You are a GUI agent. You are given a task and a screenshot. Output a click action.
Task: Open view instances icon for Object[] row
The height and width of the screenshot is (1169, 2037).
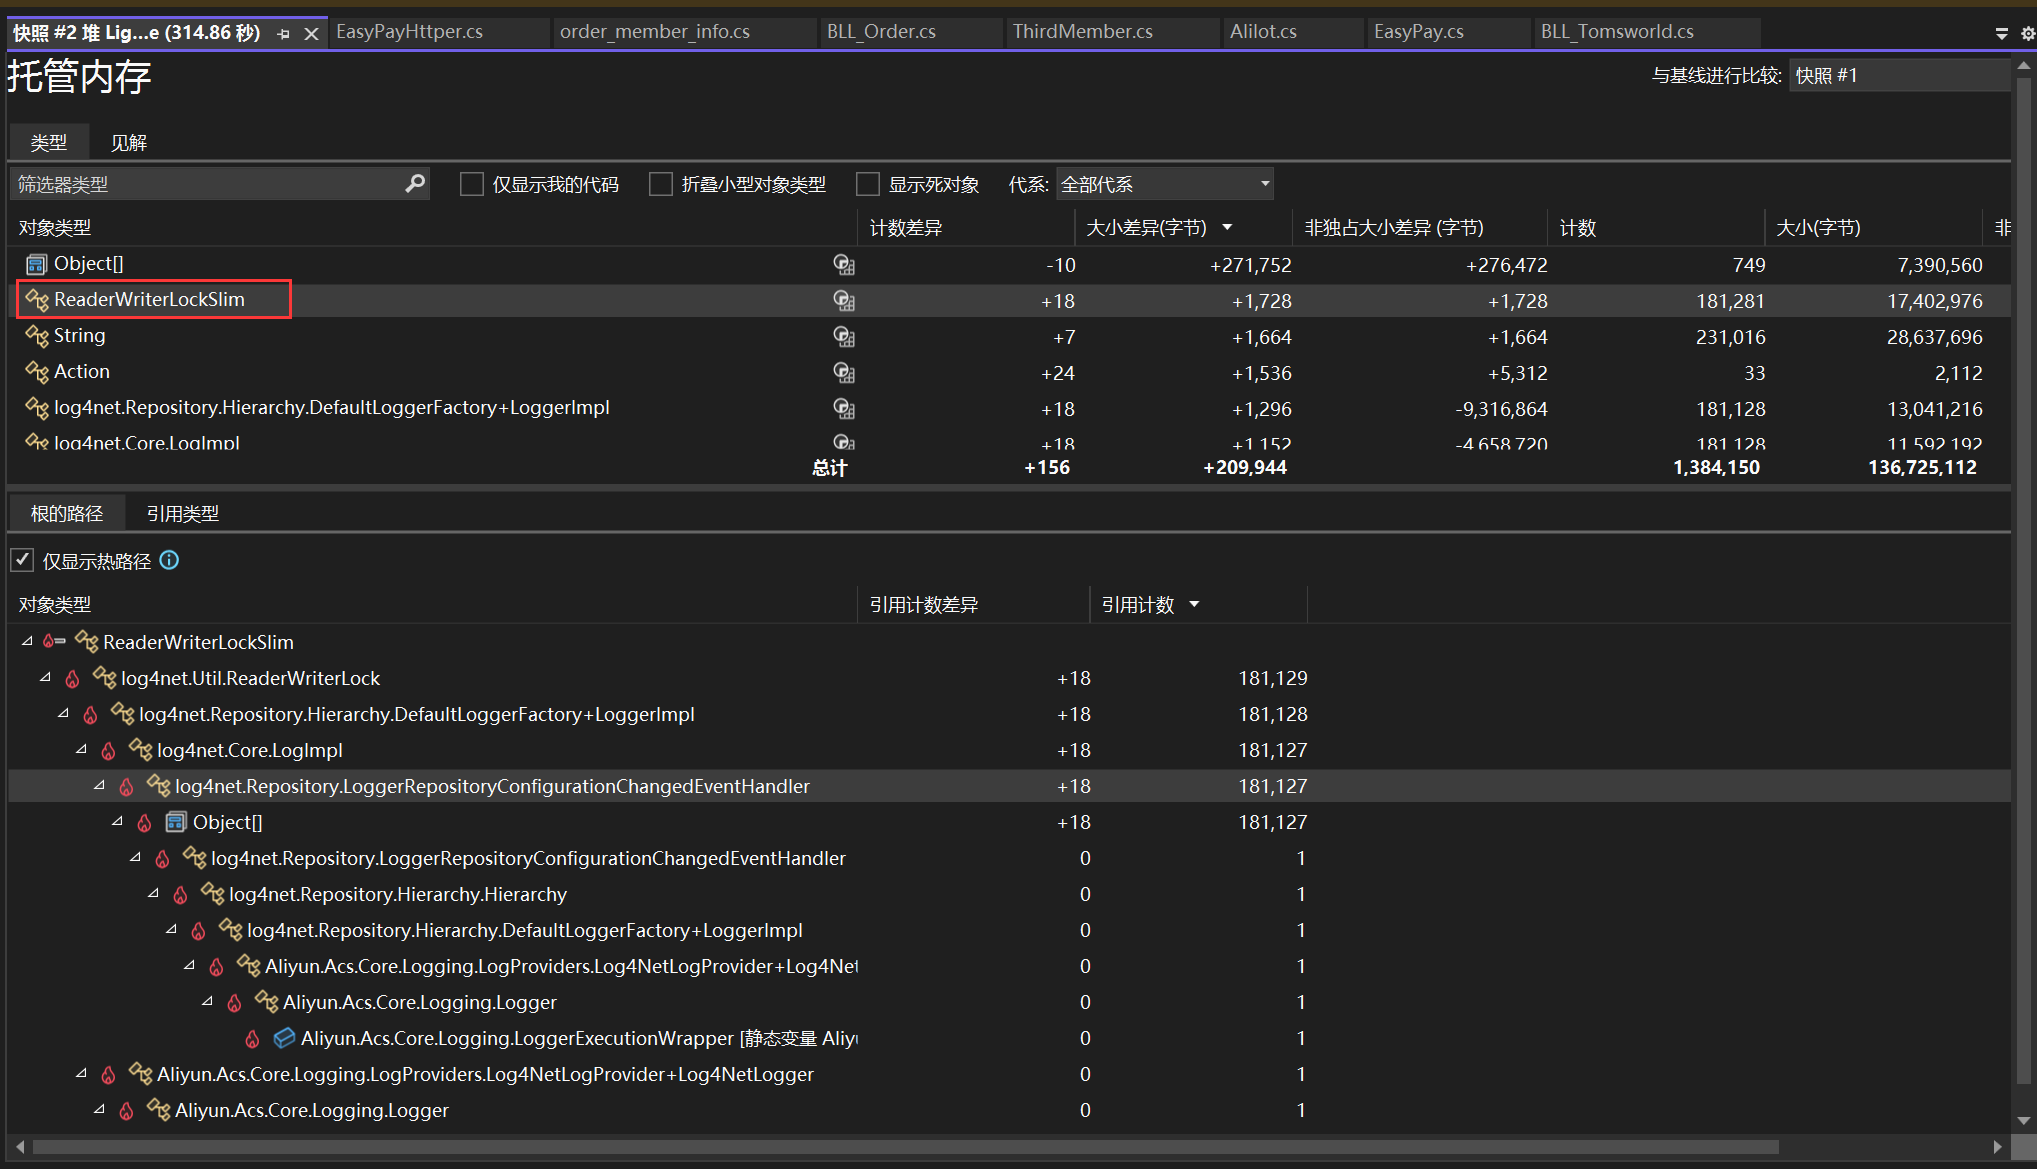844,265
